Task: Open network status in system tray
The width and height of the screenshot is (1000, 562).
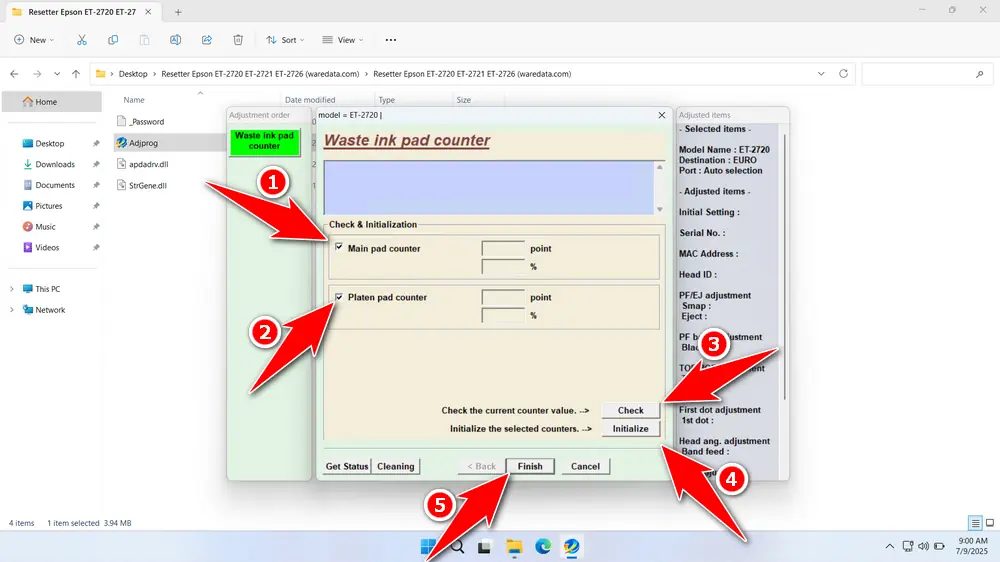Action: point(908,547)
